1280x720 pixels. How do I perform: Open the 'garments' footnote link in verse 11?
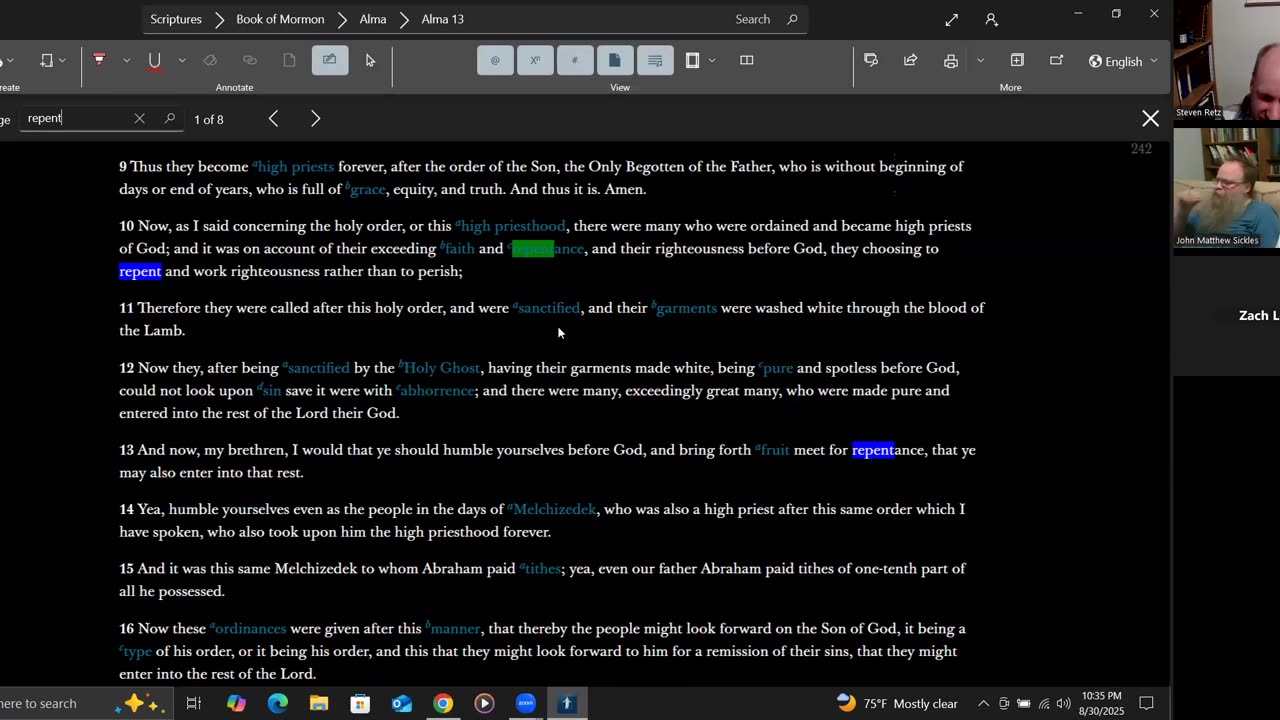coord(687,308)
